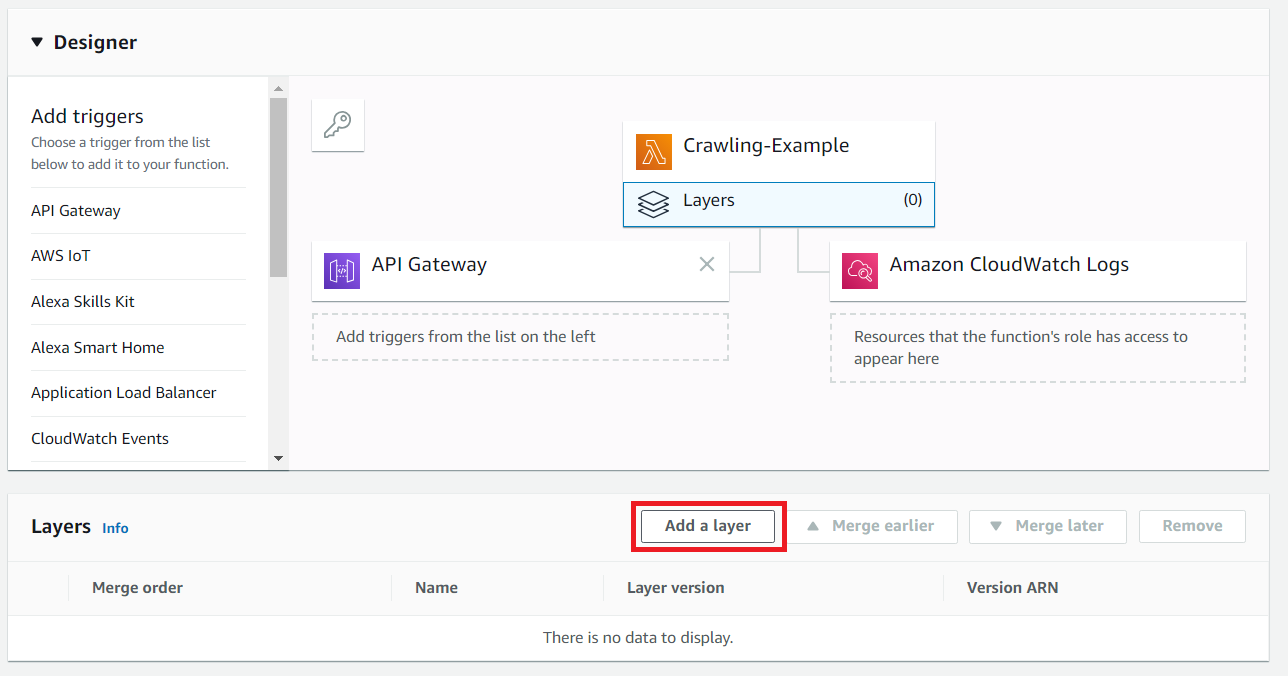Click the Merge earlier button
1288x676 pixels.
871,526
